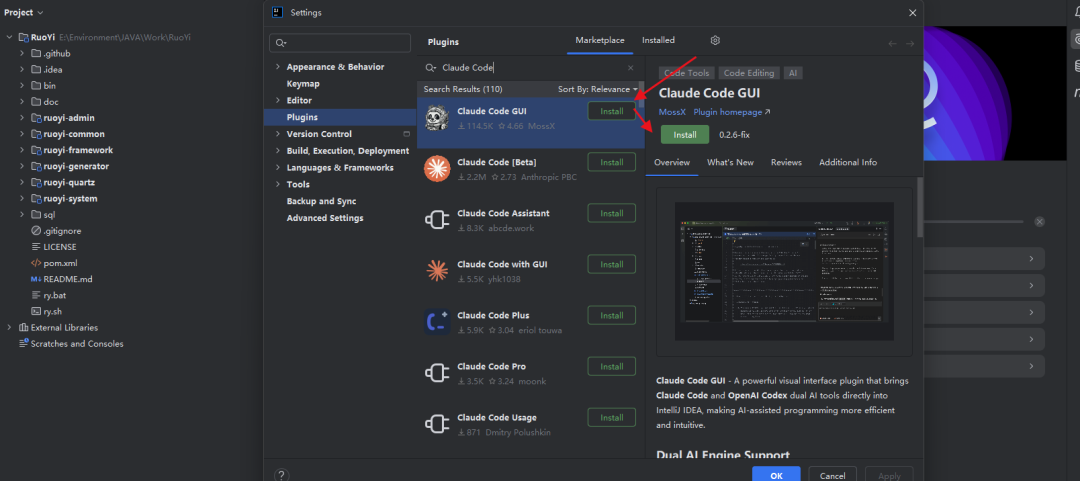This screenshot has width=1080, height=481.
Task: Click the Claude Code [Beta] Anthropic logo icon
Action: [x=437, y=169]
